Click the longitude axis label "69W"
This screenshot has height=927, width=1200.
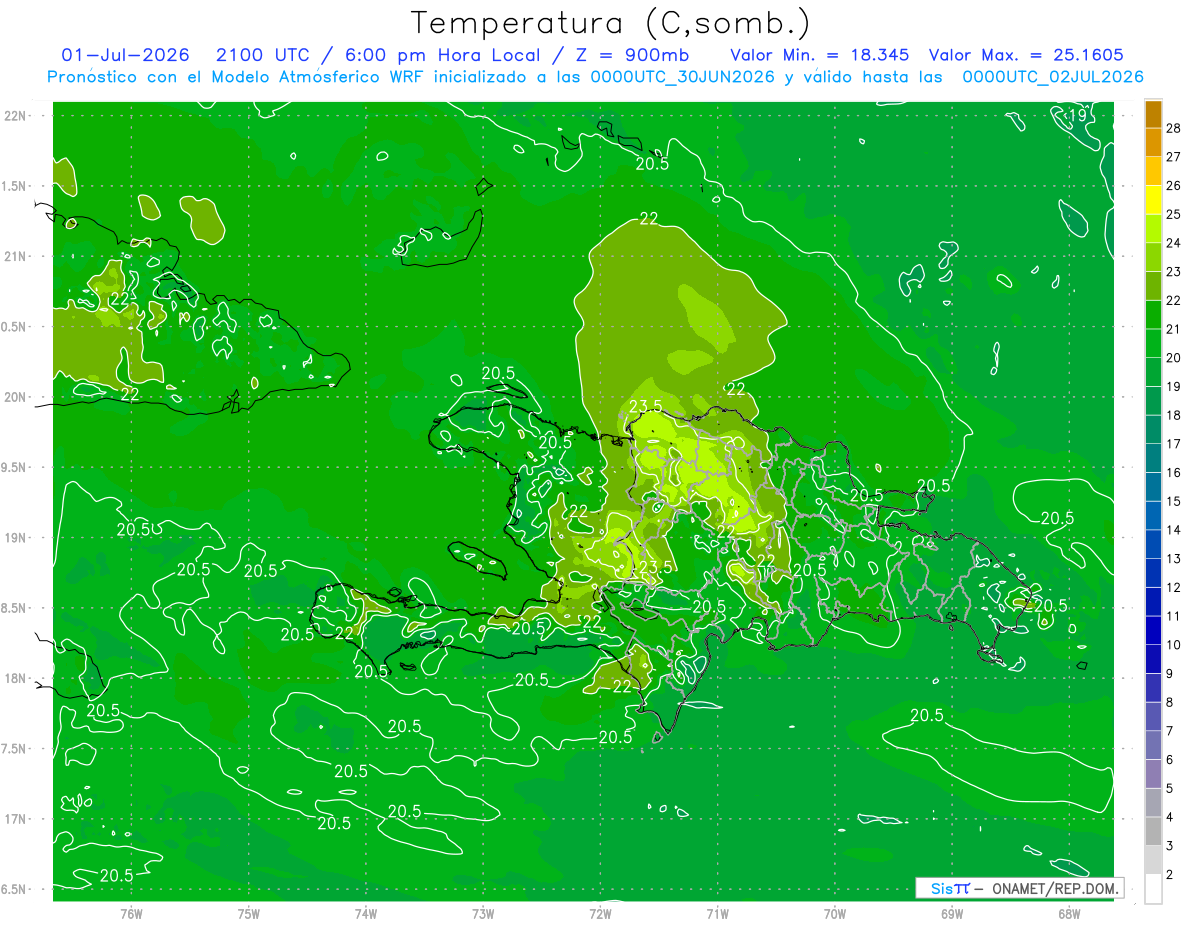pyautogui.click(x=952, y=913)
